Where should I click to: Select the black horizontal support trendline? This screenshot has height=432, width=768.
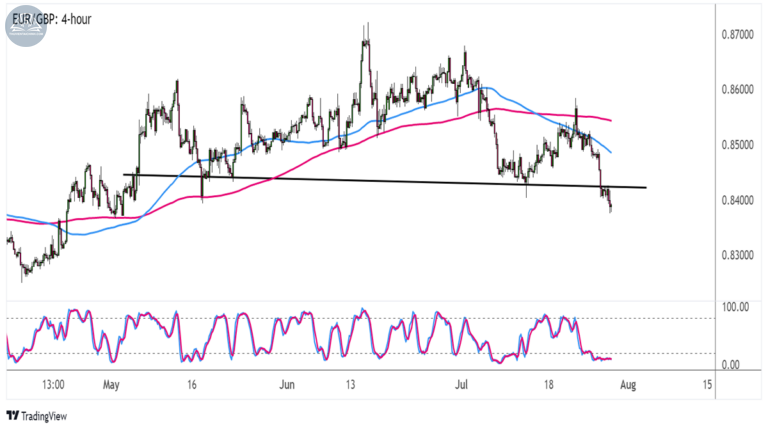[384, 181]
